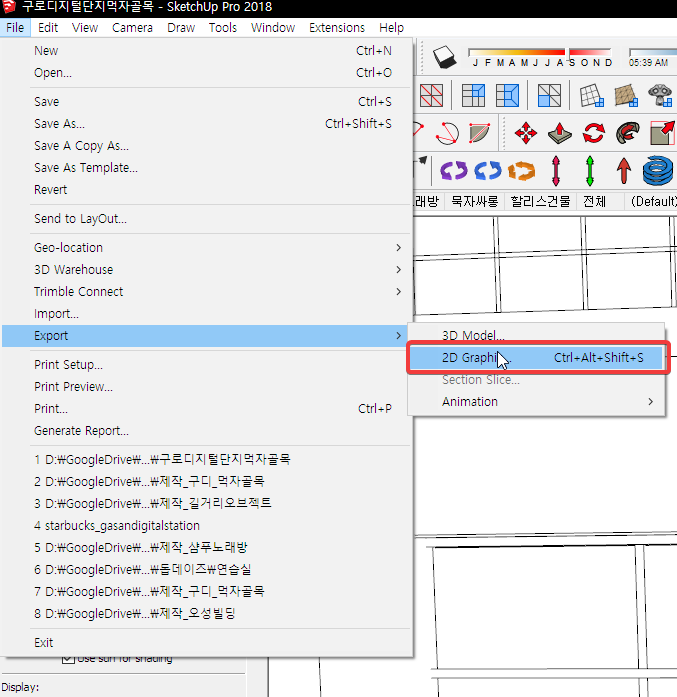
Task: Open the Window menu
Action: coord(273,28)
